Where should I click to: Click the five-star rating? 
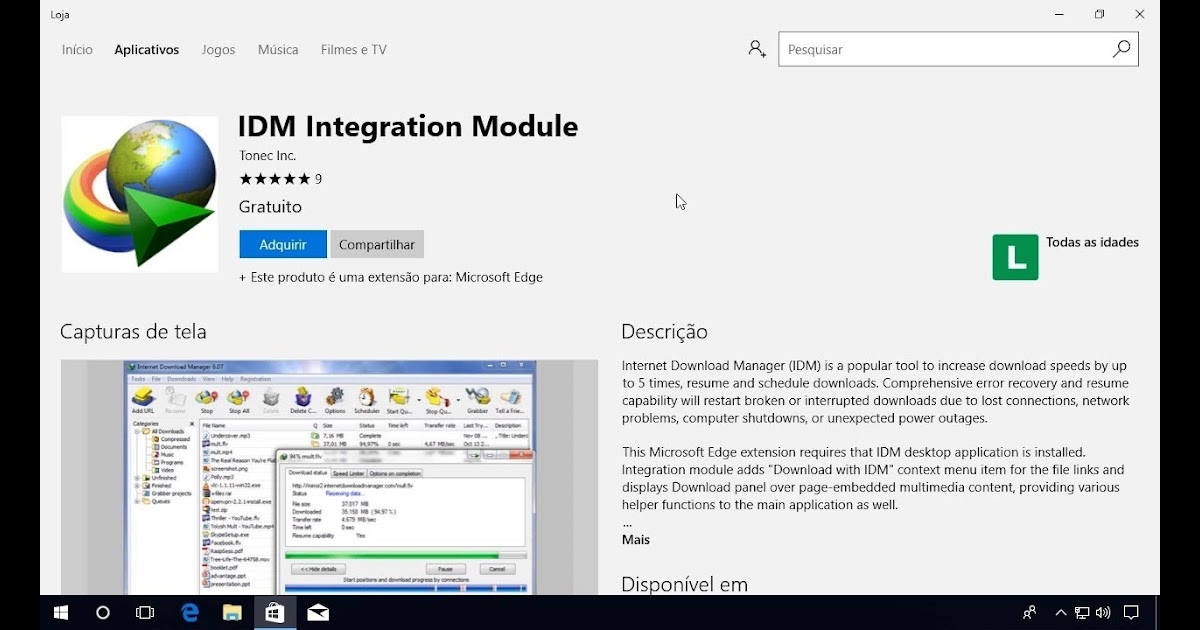point(275,179)
